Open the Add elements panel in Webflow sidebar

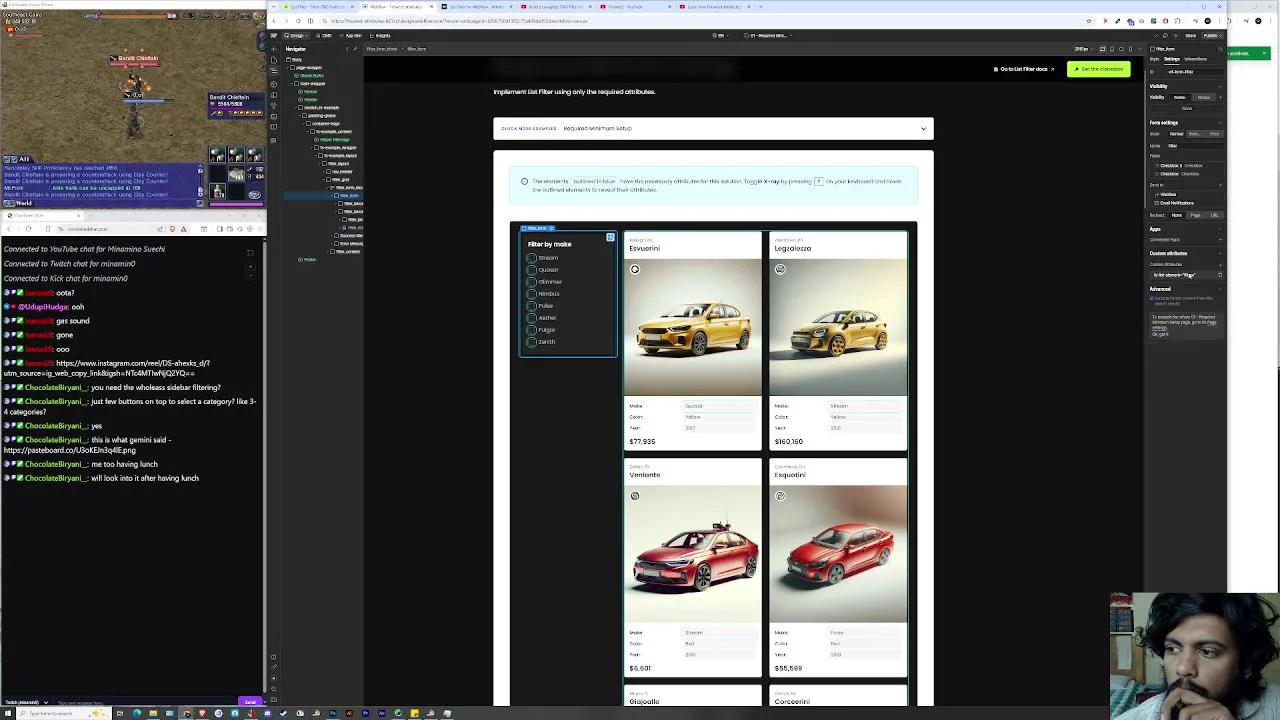273,49
